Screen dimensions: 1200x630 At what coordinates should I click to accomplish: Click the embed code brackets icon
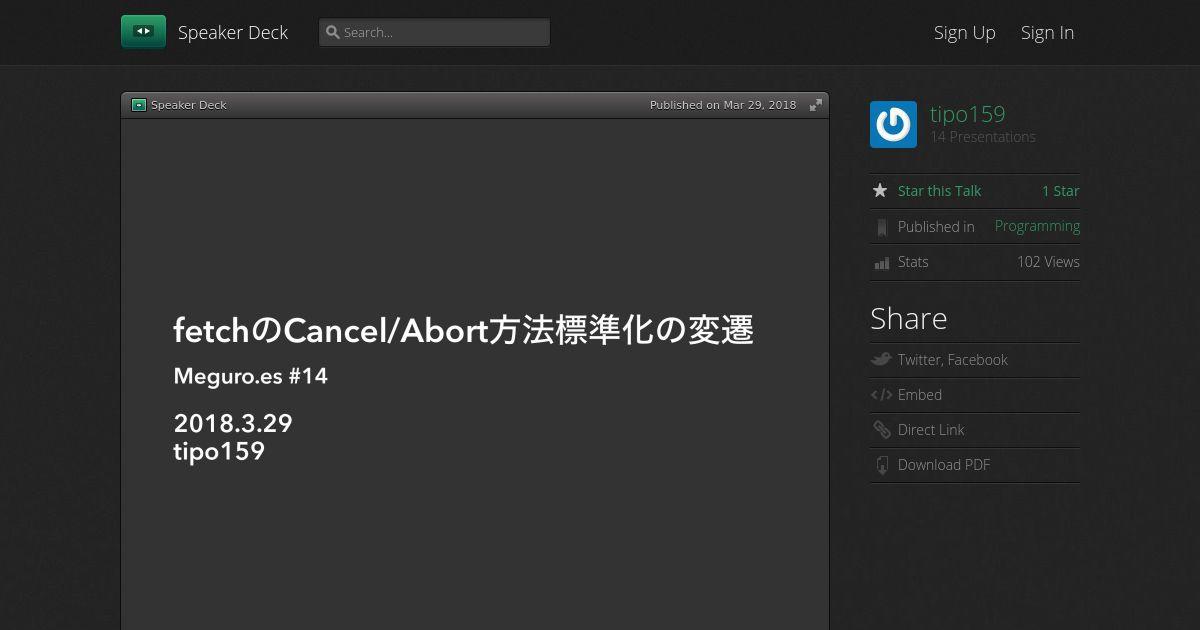(881, 395)
